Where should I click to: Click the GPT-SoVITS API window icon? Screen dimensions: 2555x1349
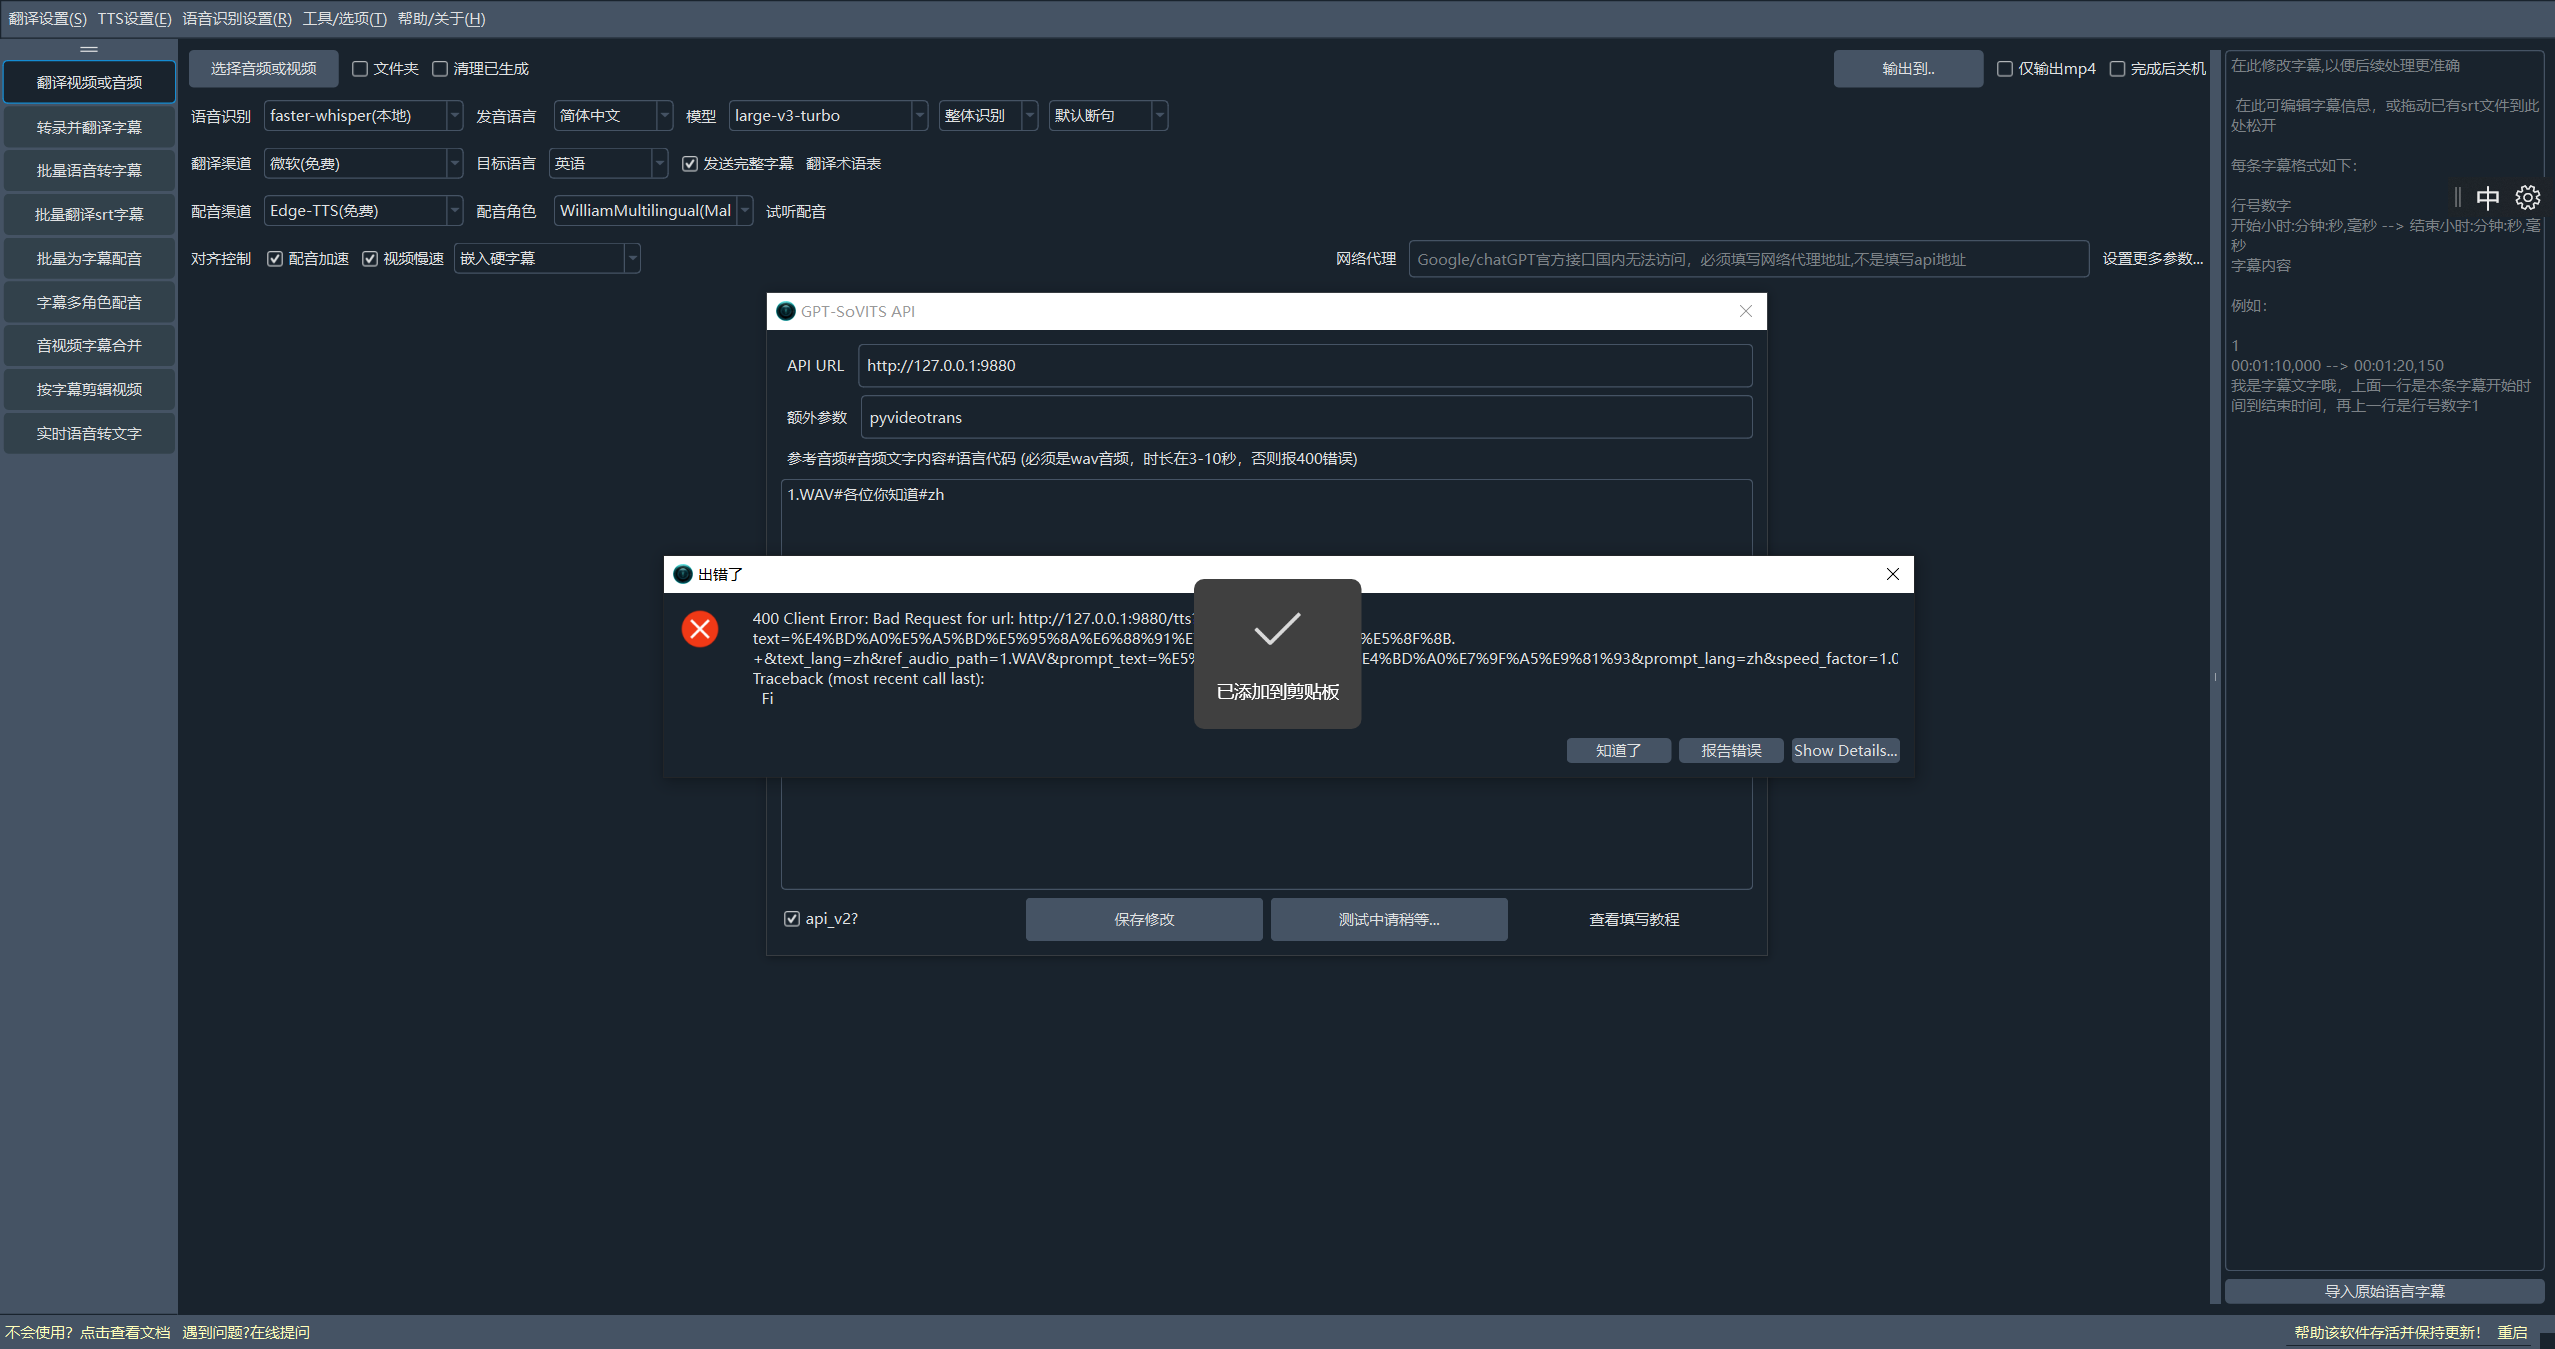[786, 311]
